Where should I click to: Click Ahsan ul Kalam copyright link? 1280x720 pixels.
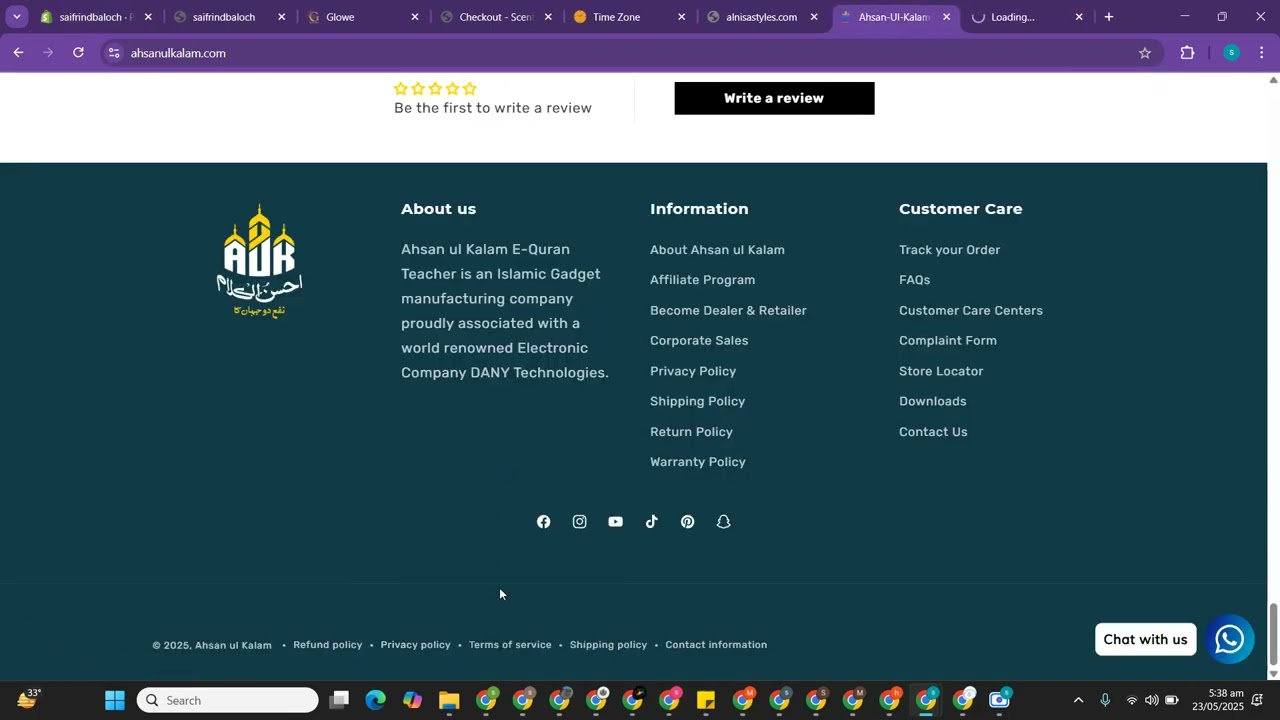point(233,646)
